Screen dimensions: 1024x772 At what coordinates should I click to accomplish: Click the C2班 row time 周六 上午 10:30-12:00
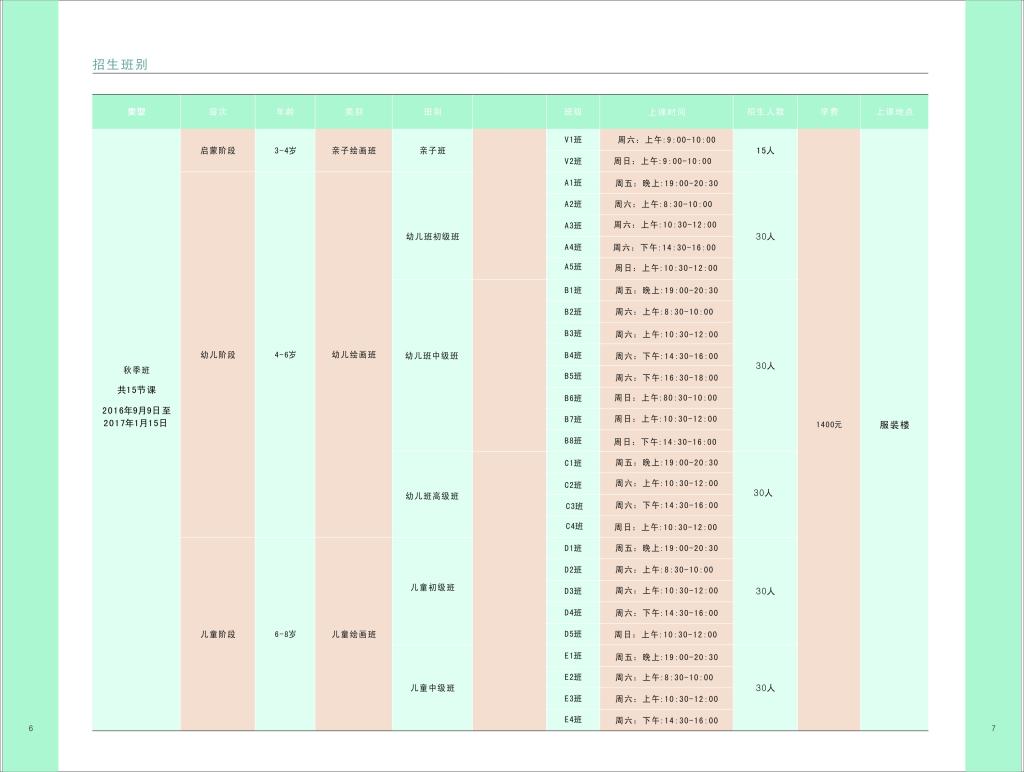[666, 483]
